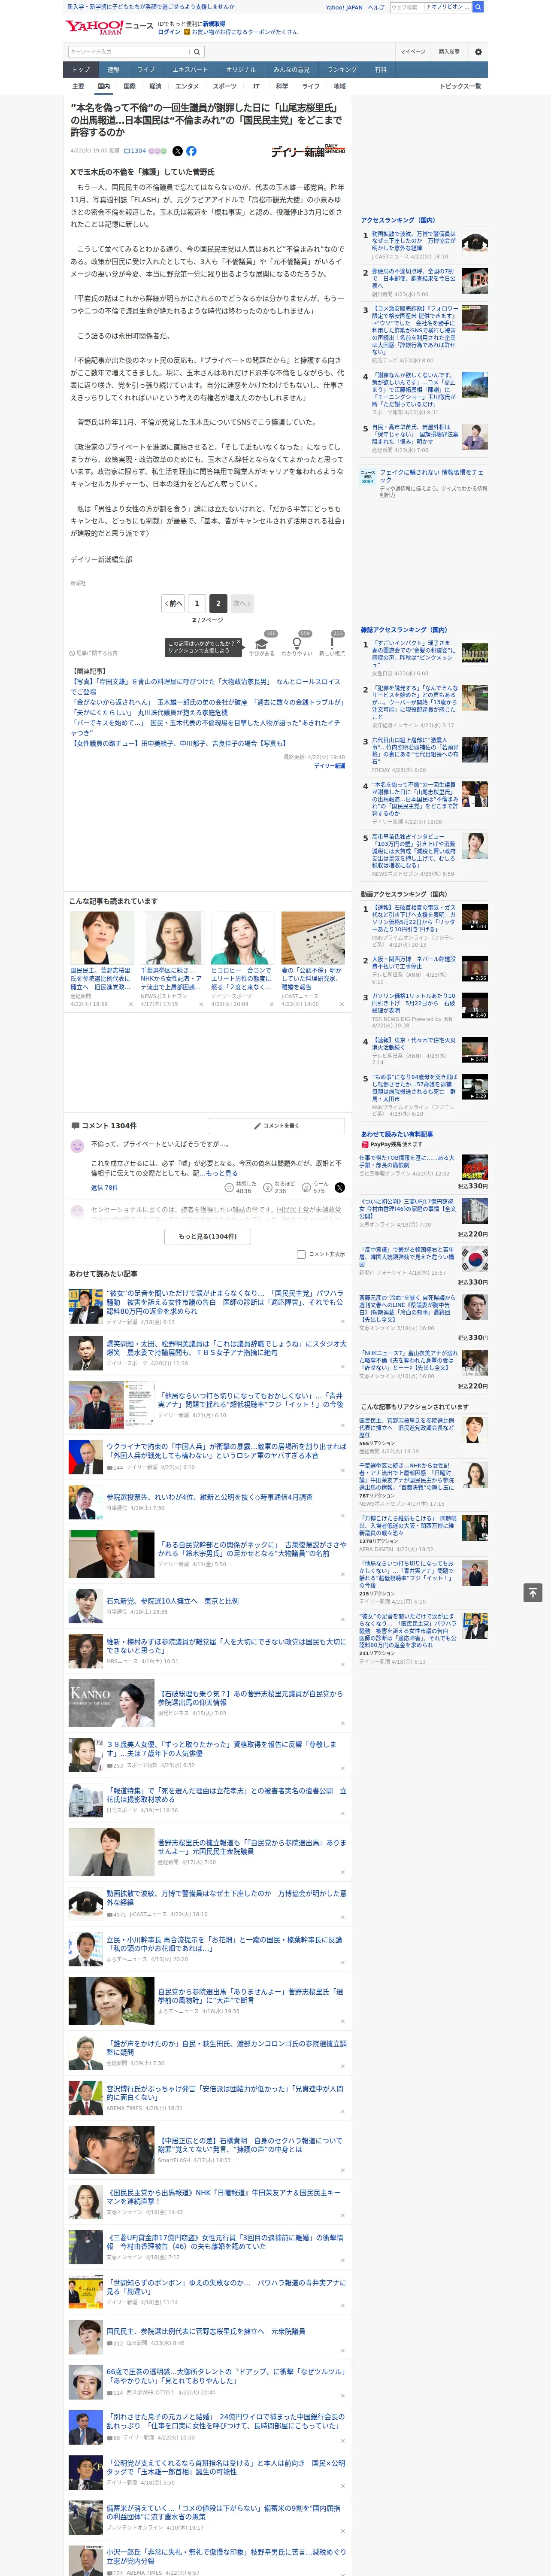Click the Yahoo! JAPAN logo
This screenshot has height=2576, width=551.
coord(94,27)
